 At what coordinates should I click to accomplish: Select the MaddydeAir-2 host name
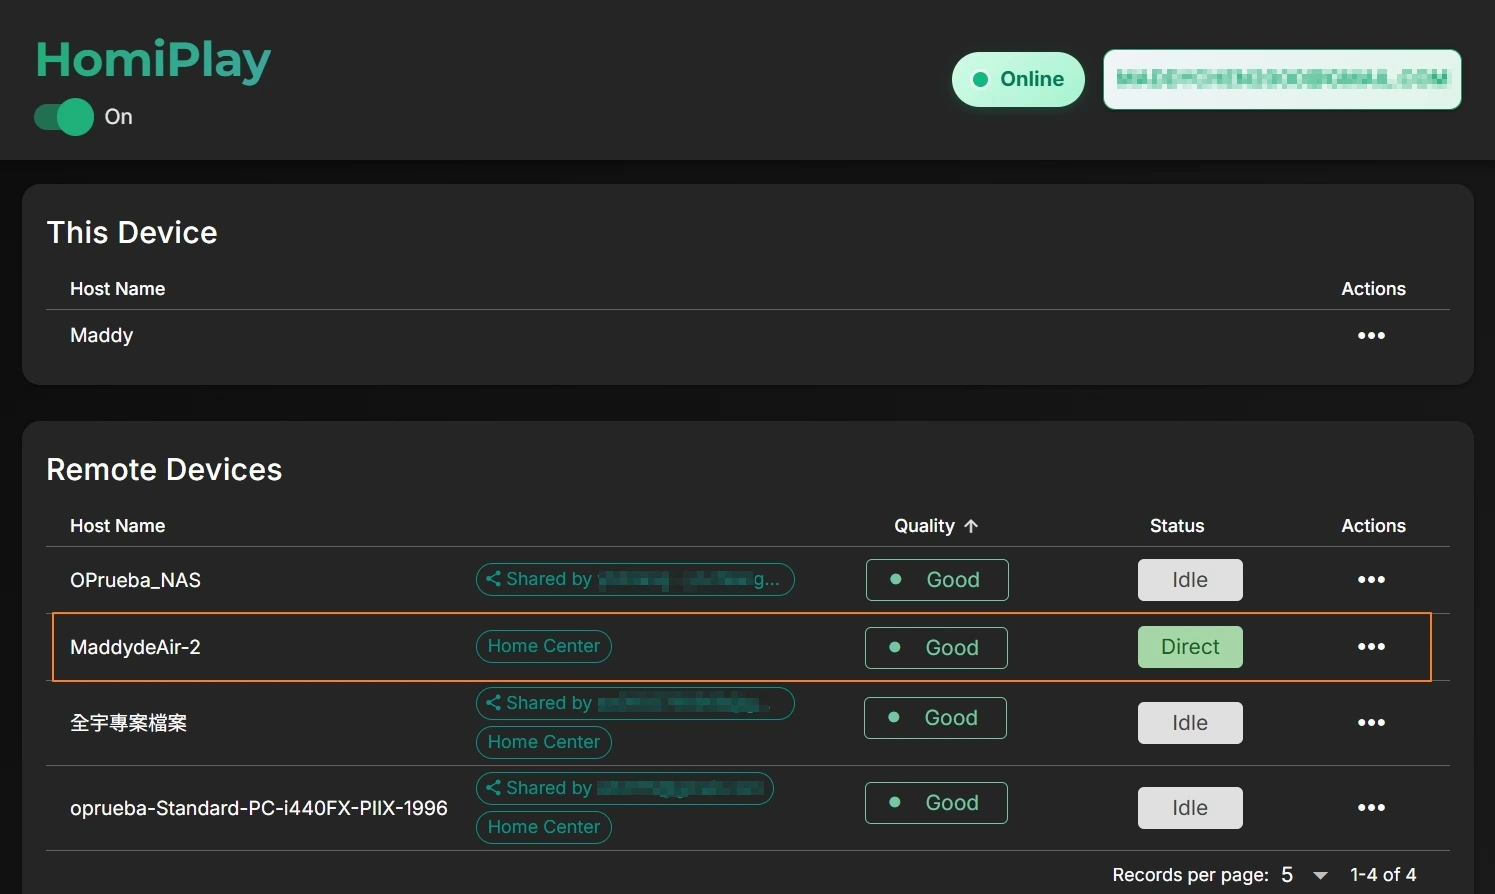pos(135,647)
